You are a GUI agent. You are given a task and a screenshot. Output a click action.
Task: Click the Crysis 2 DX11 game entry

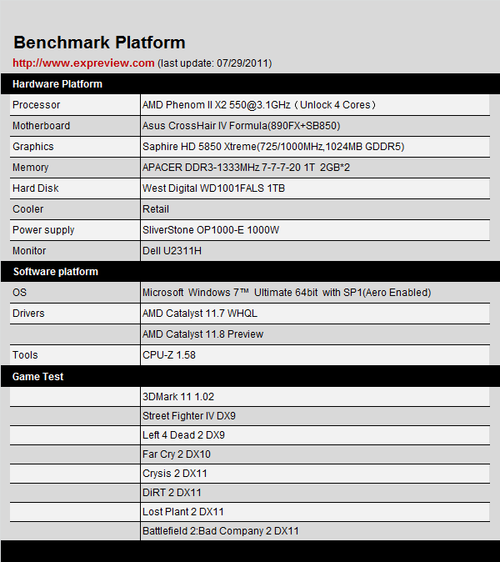175,473
